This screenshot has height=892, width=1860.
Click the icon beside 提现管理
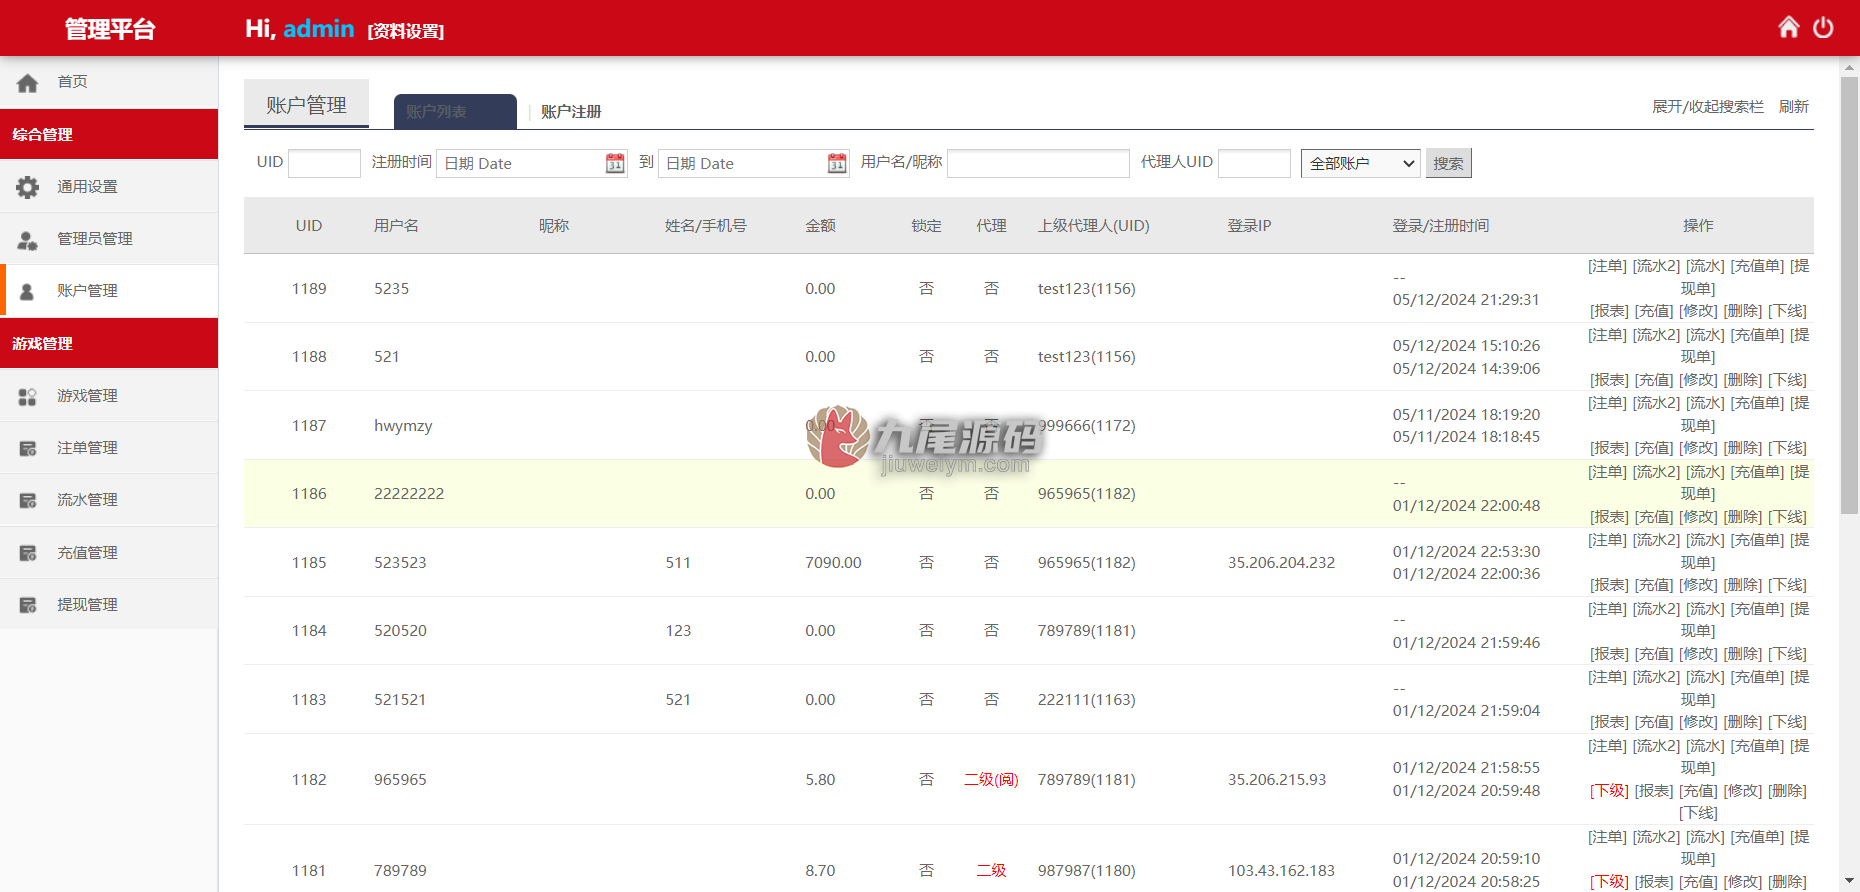28,605
